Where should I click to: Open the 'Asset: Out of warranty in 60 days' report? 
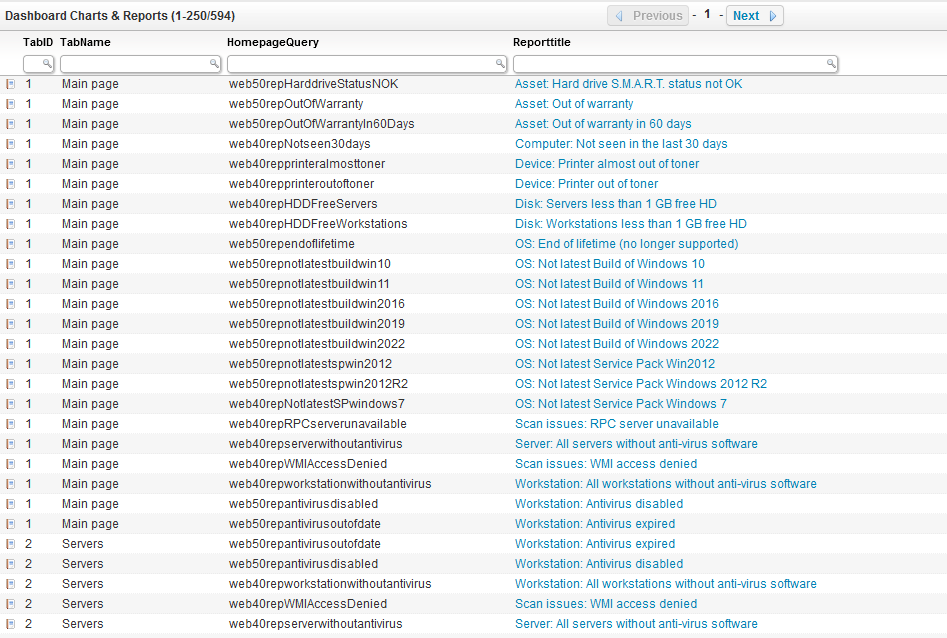tap(603, 124)
